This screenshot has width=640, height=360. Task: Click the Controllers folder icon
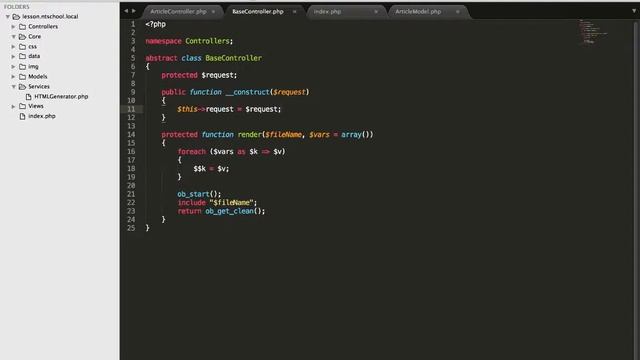coord(22,27)
